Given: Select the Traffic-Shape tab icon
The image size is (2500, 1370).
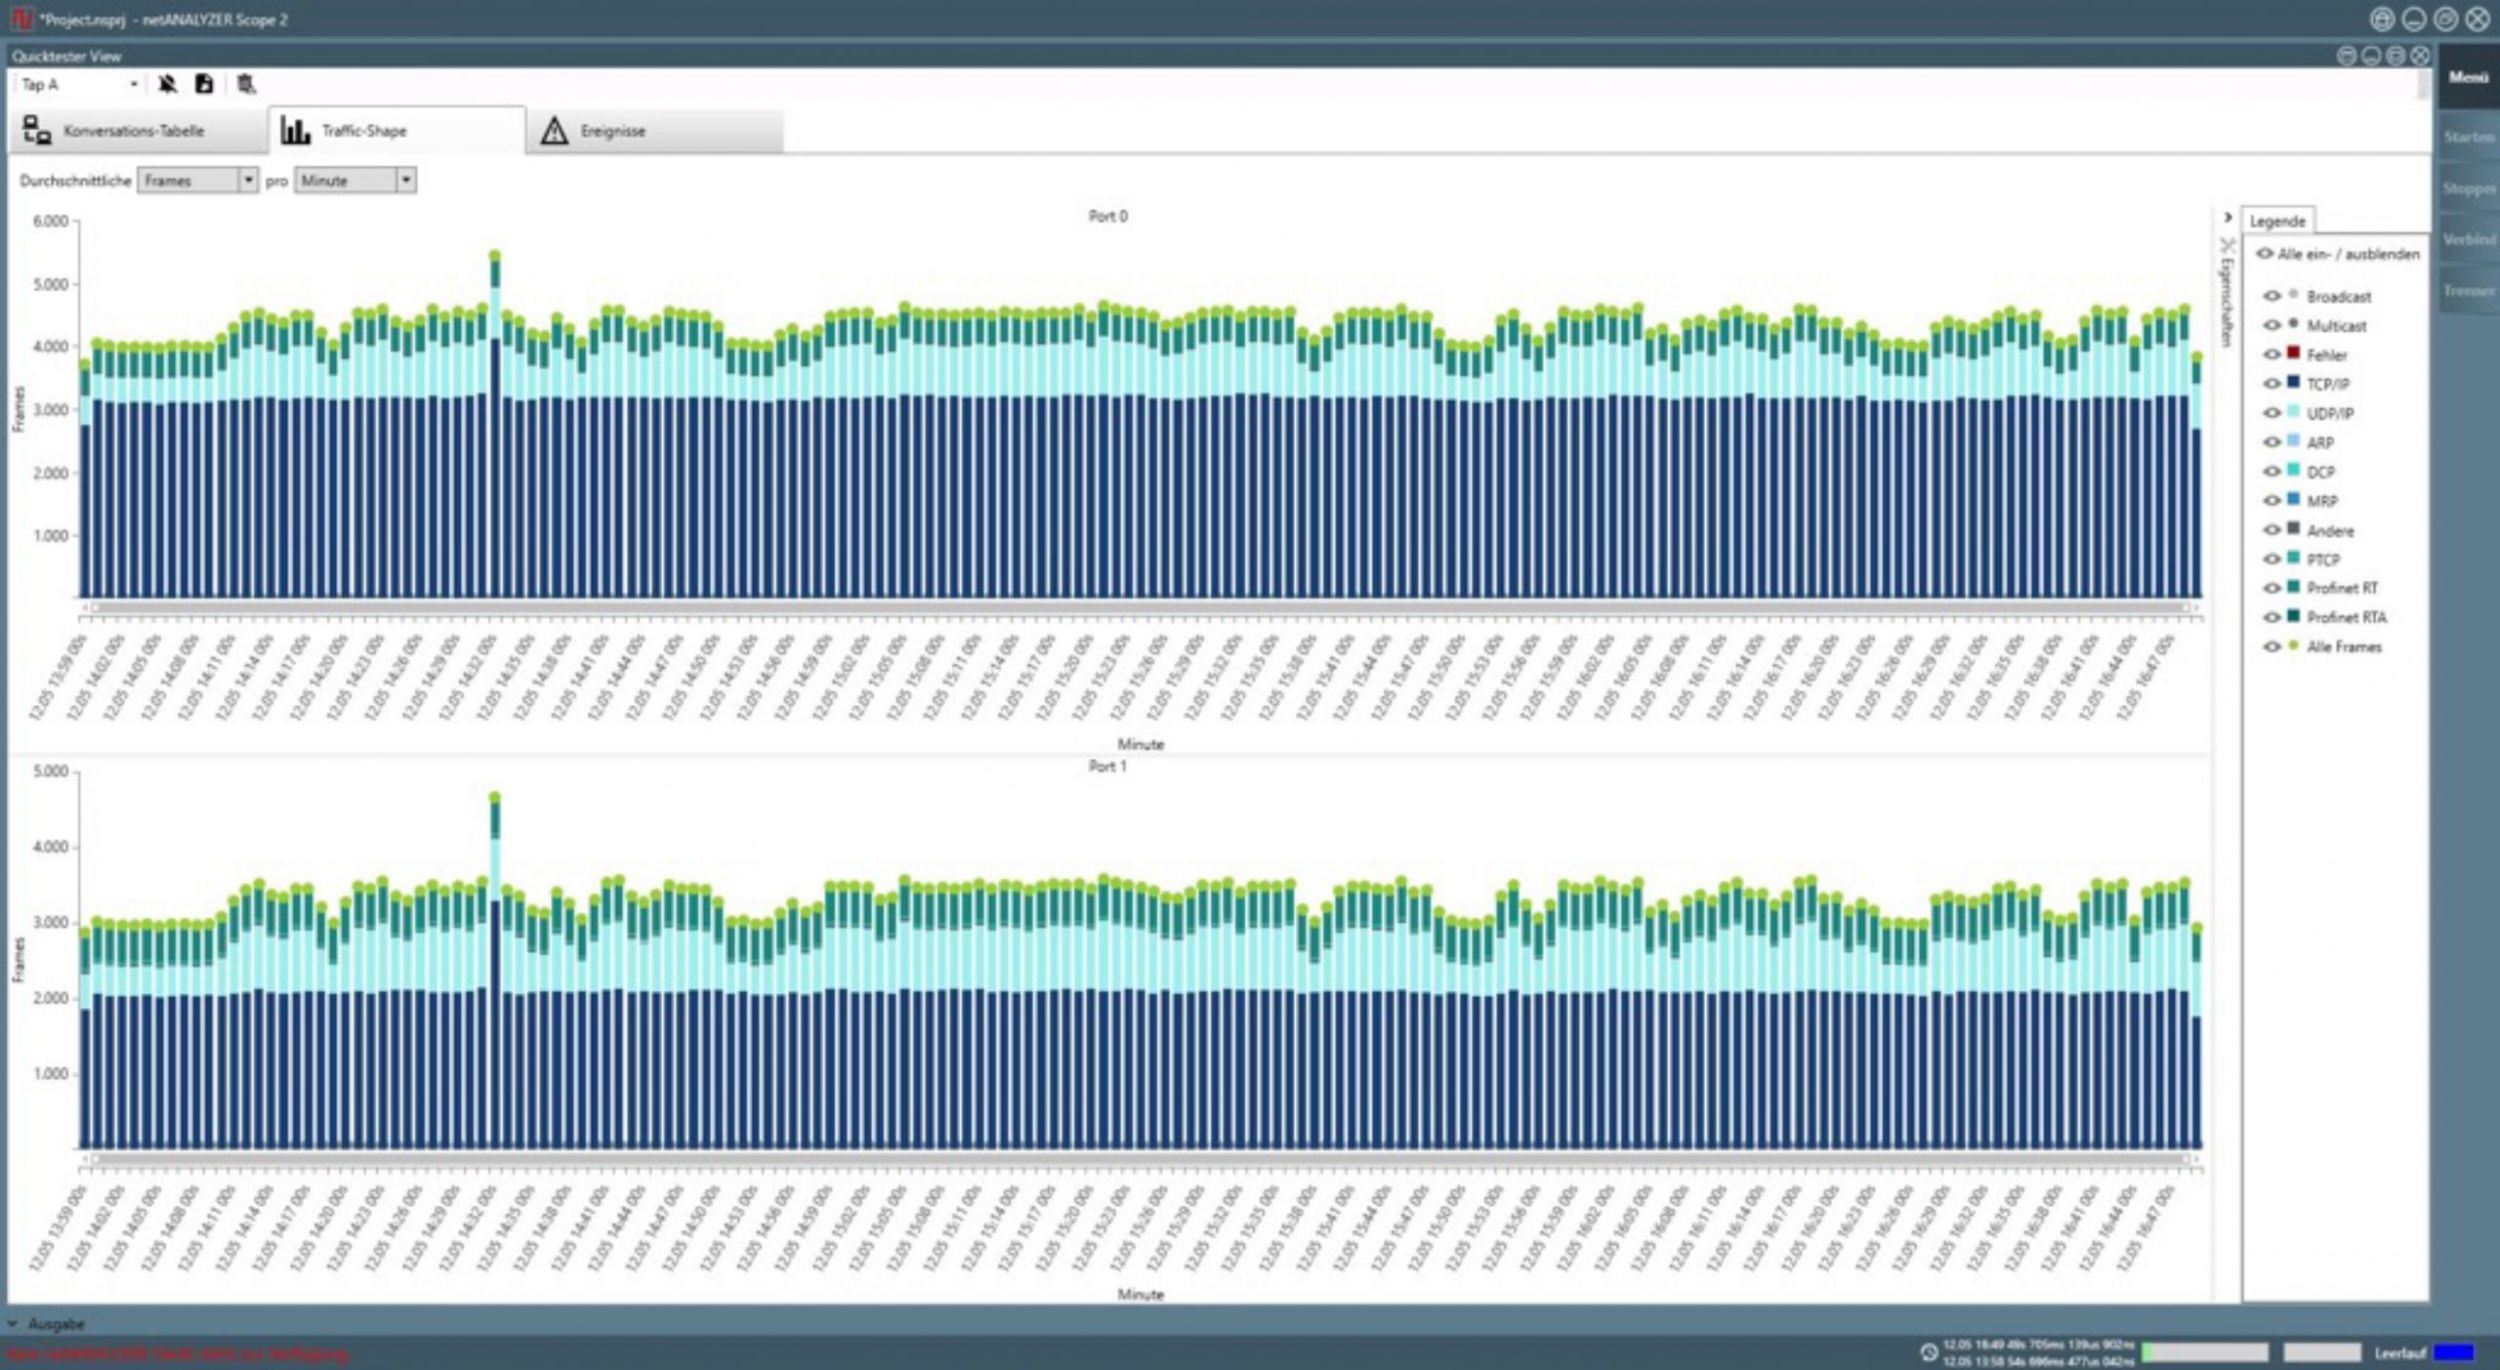Looking at the screenshot, I should click(x=296, y=130).
